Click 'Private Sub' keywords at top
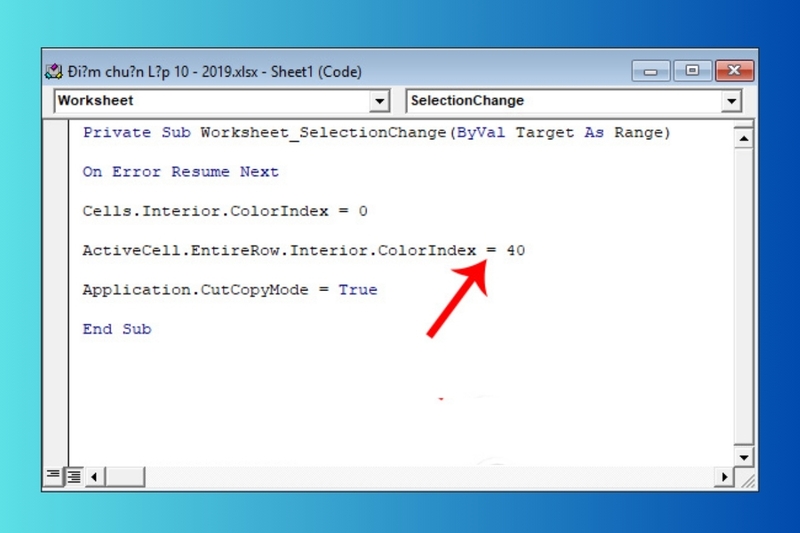 click(137, 133)
